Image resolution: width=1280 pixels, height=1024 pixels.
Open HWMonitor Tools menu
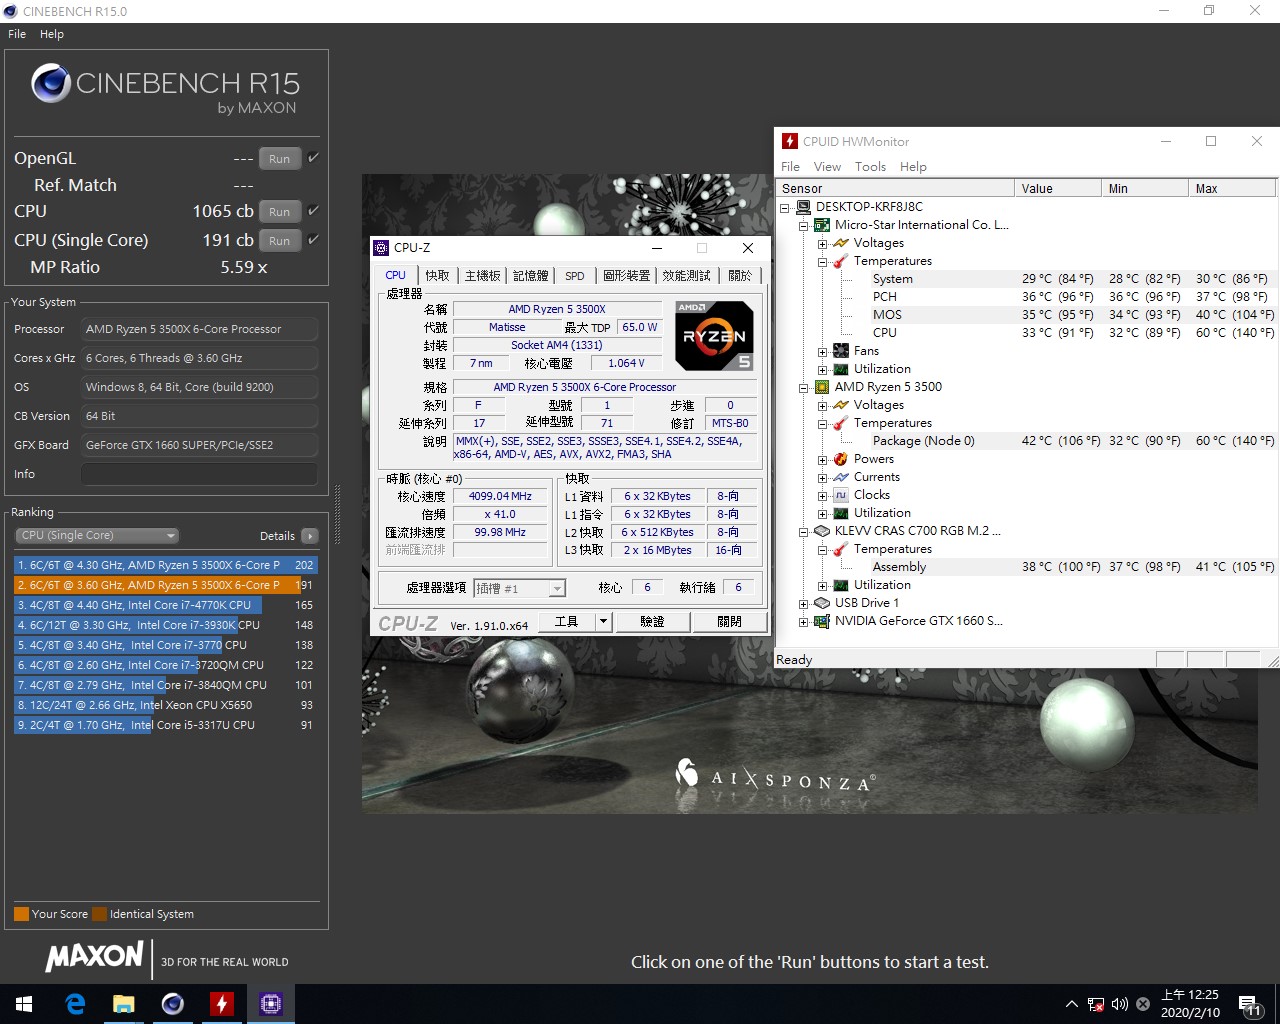pos(870,167)
